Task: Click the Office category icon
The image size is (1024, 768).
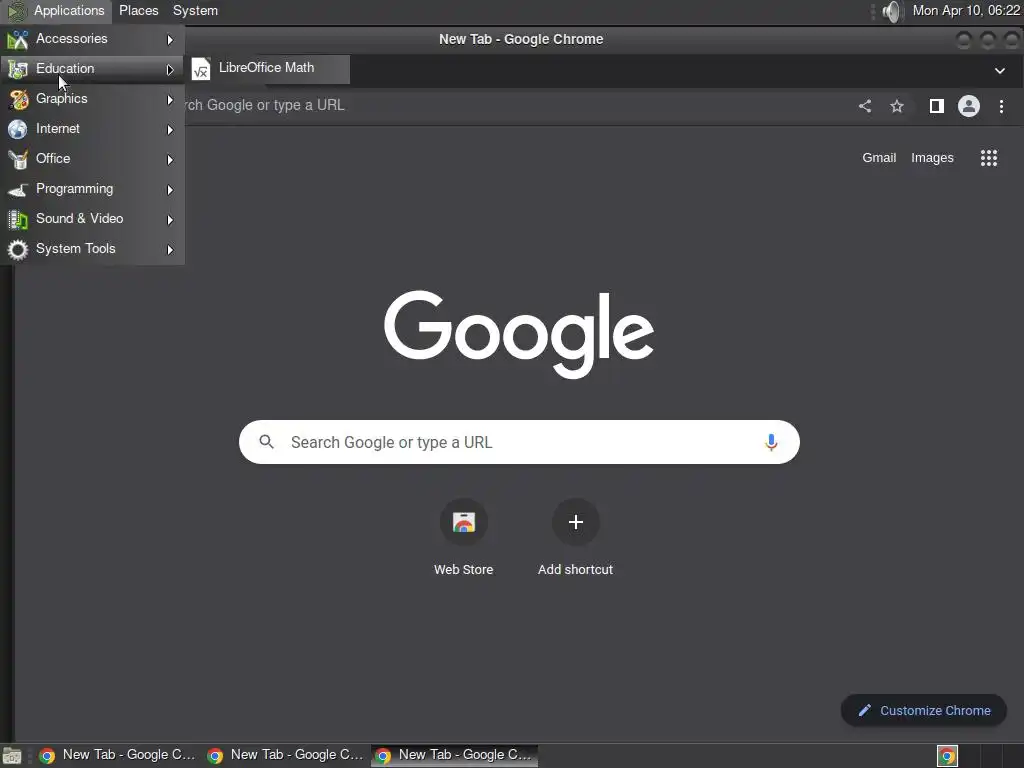Action: click(x=18, y=159)
